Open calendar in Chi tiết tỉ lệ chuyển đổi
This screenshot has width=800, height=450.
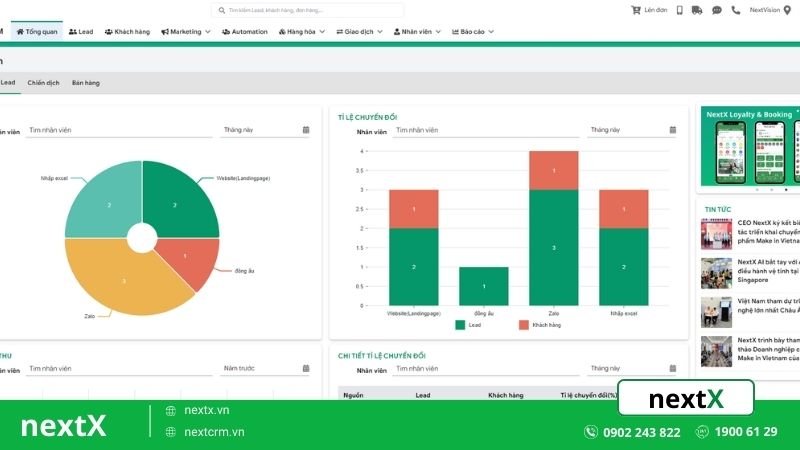pos(672,368)
